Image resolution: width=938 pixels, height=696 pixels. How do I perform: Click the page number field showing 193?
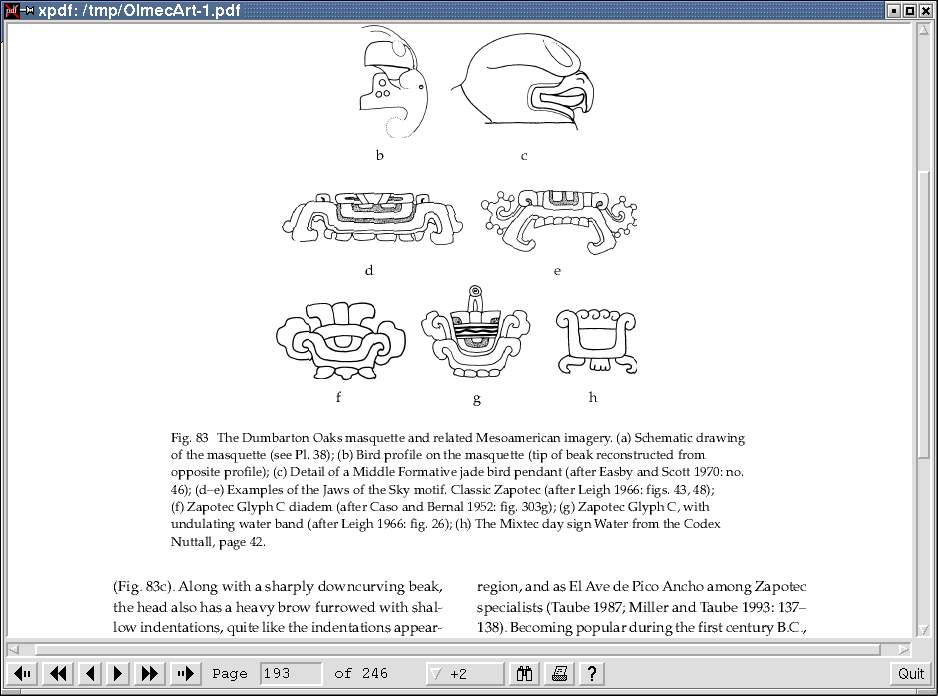coord(291,674)
